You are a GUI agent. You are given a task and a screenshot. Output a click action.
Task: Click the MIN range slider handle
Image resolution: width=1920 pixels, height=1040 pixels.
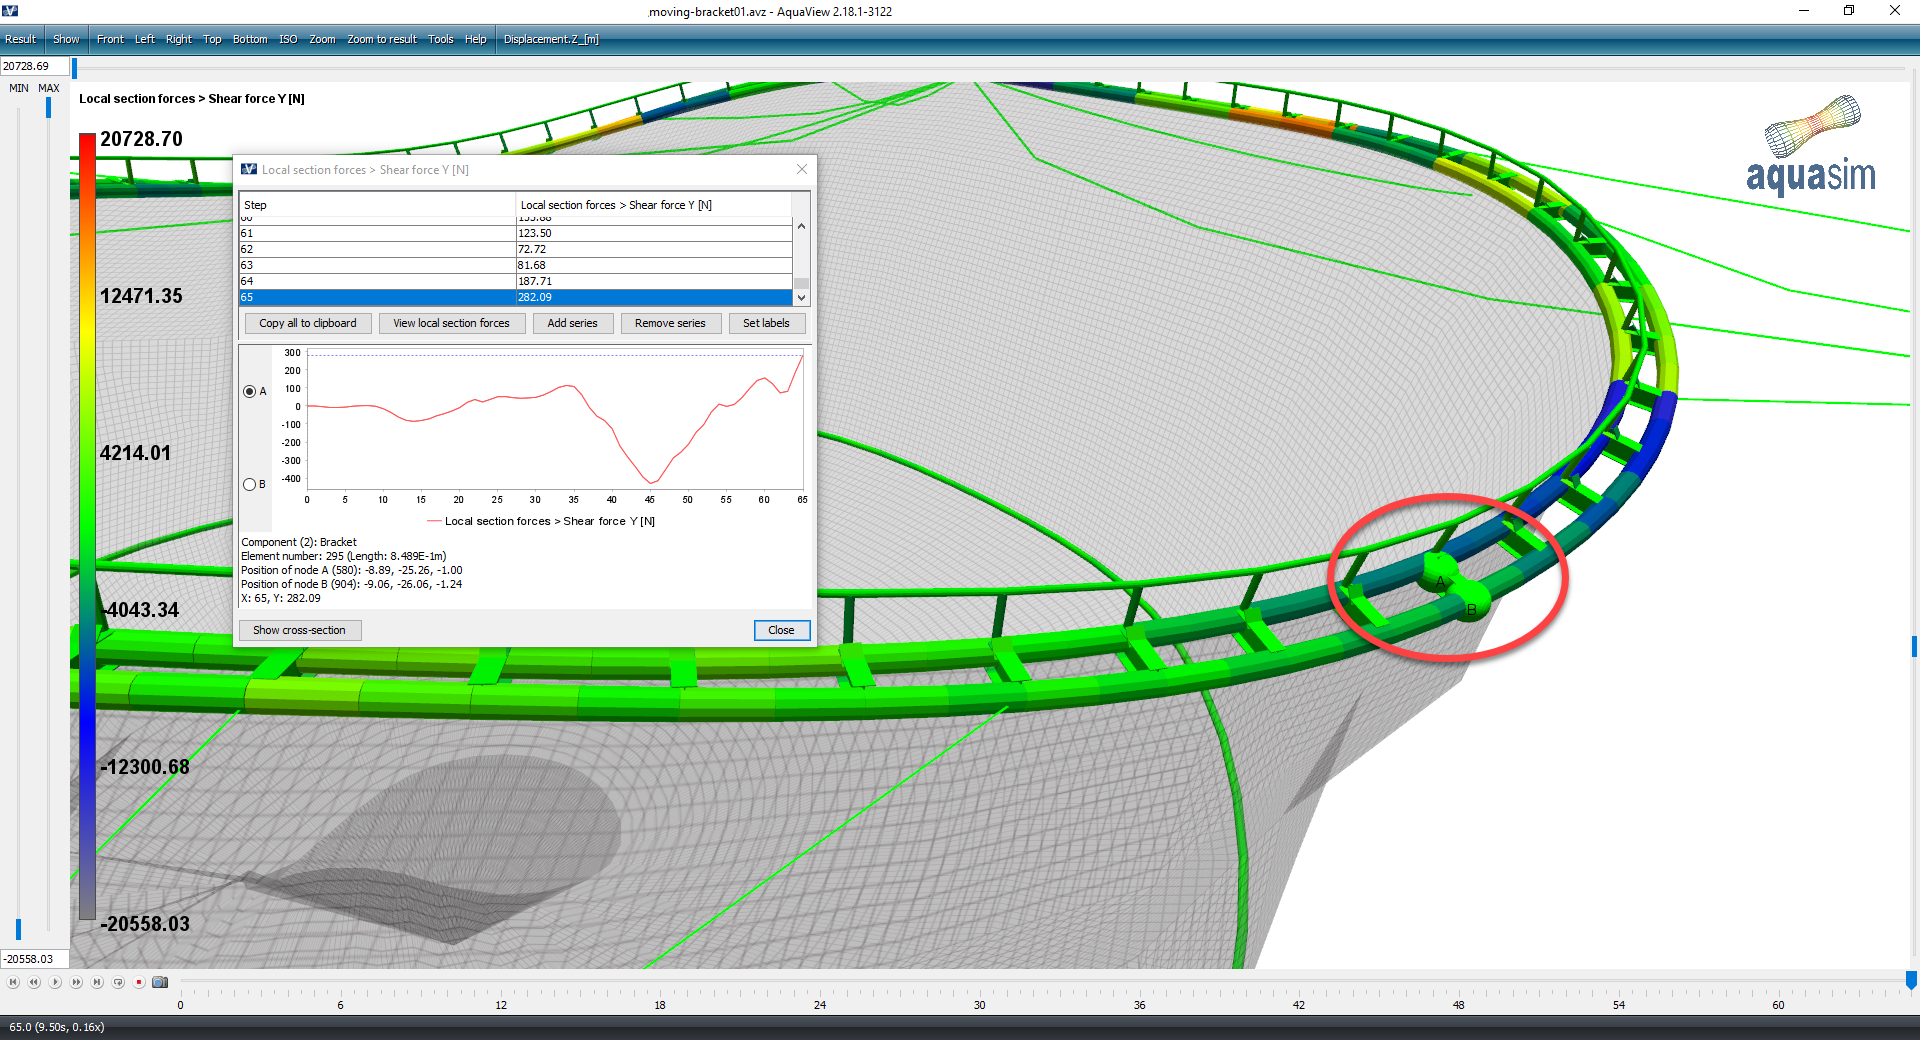18,929
